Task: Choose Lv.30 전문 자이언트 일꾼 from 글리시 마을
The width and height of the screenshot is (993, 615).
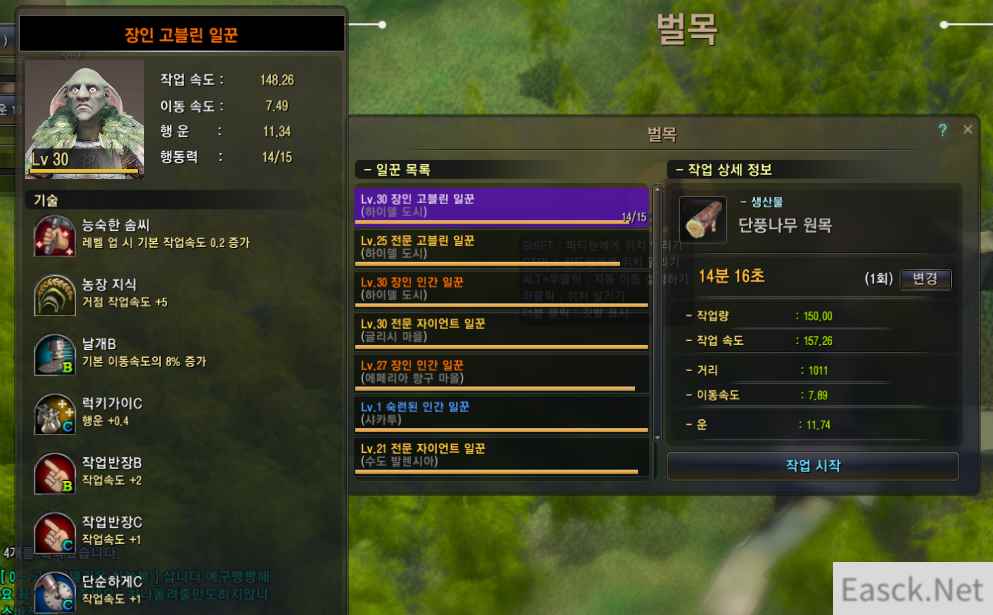Action: [x=501, y=331]
